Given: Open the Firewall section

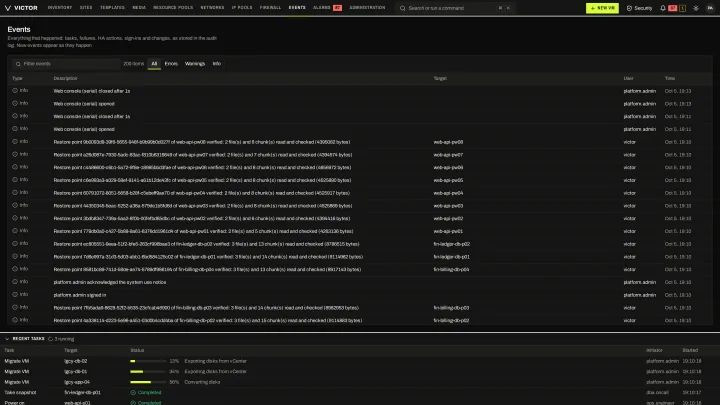Looking at the screenshot, I should click(270, 8).
